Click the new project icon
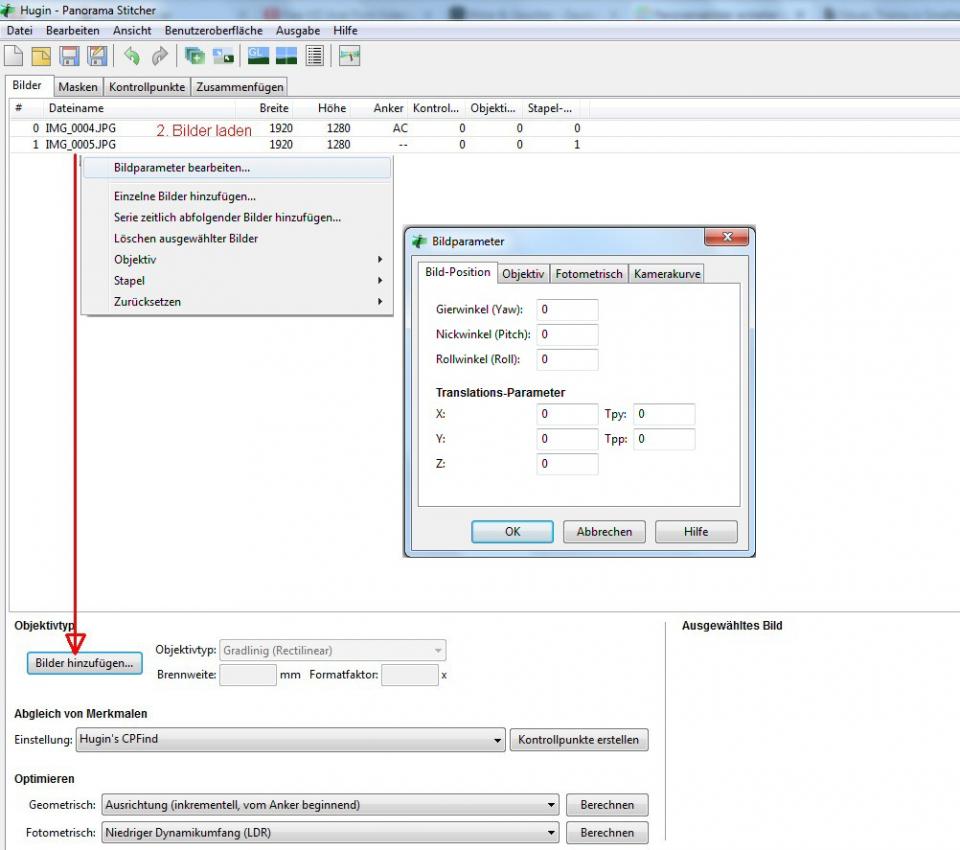The height and width of the screenshot is (850, 960). (14, 56)
